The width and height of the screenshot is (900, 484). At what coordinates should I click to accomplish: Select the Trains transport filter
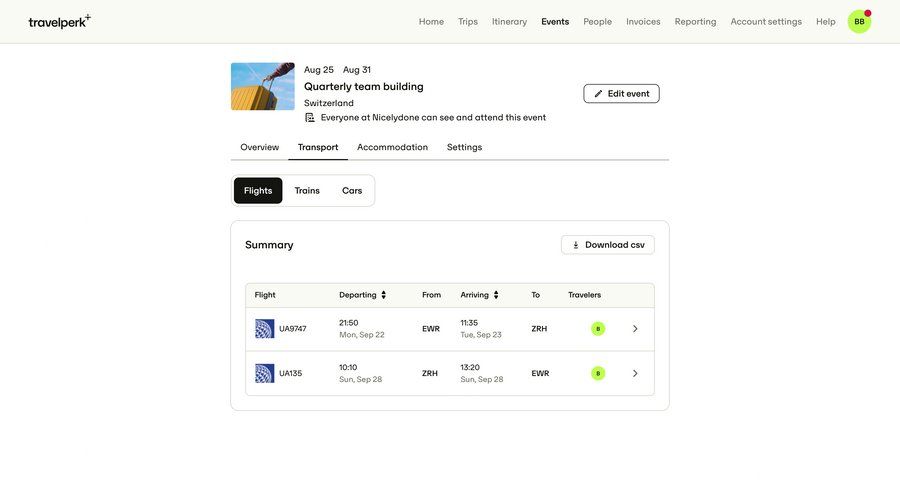[x=307, y=191]
